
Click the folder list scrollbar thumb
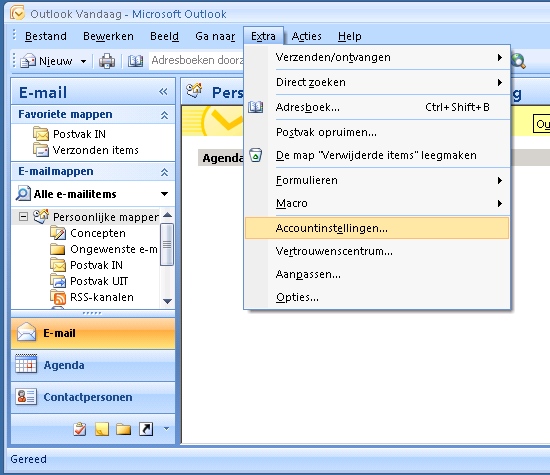point(167,245)
